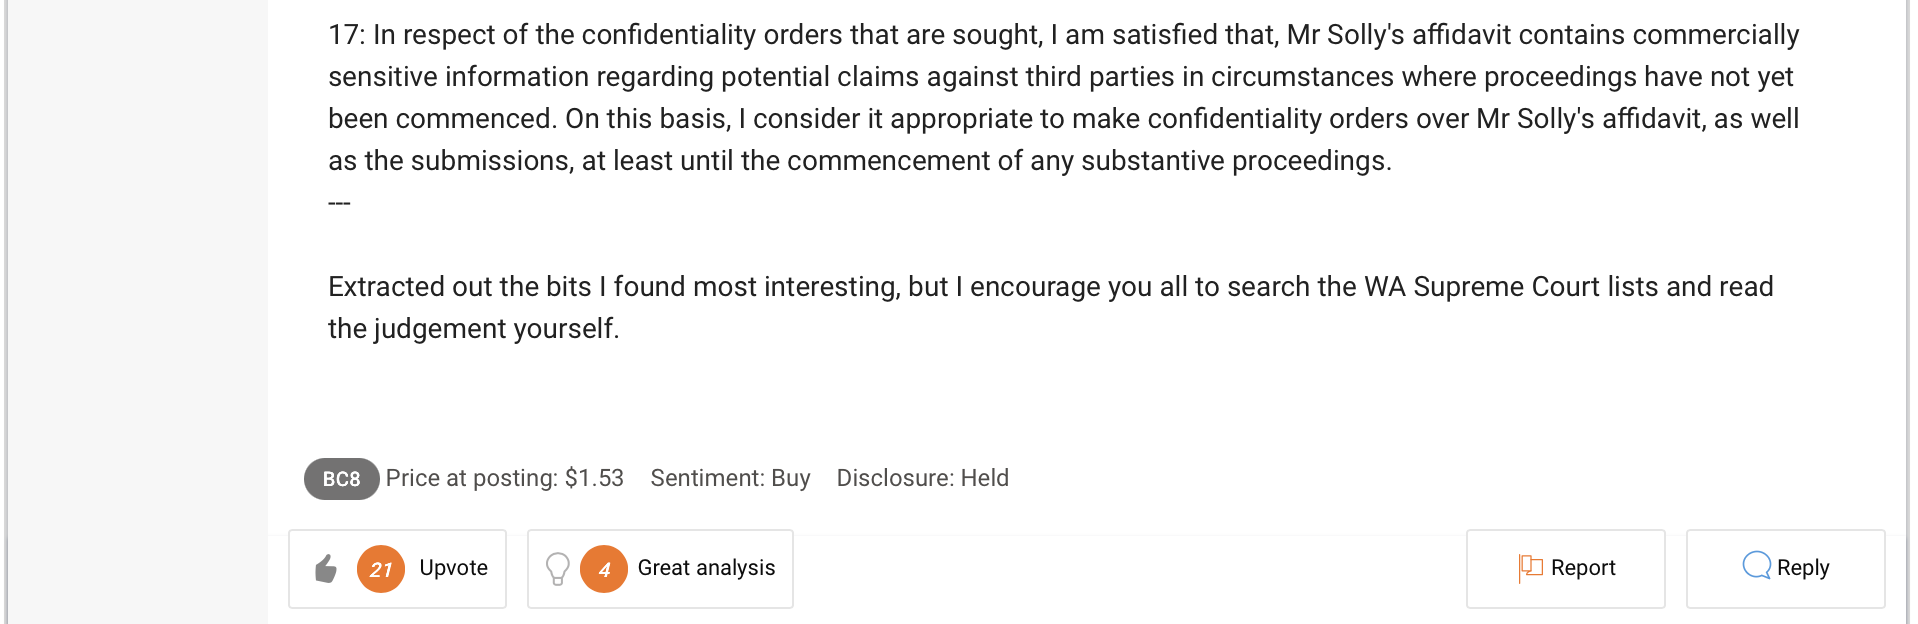Click the blue speech bubble Reply icon
The height and width of the screenshot is (624, 1918).
click(1756, 566)
